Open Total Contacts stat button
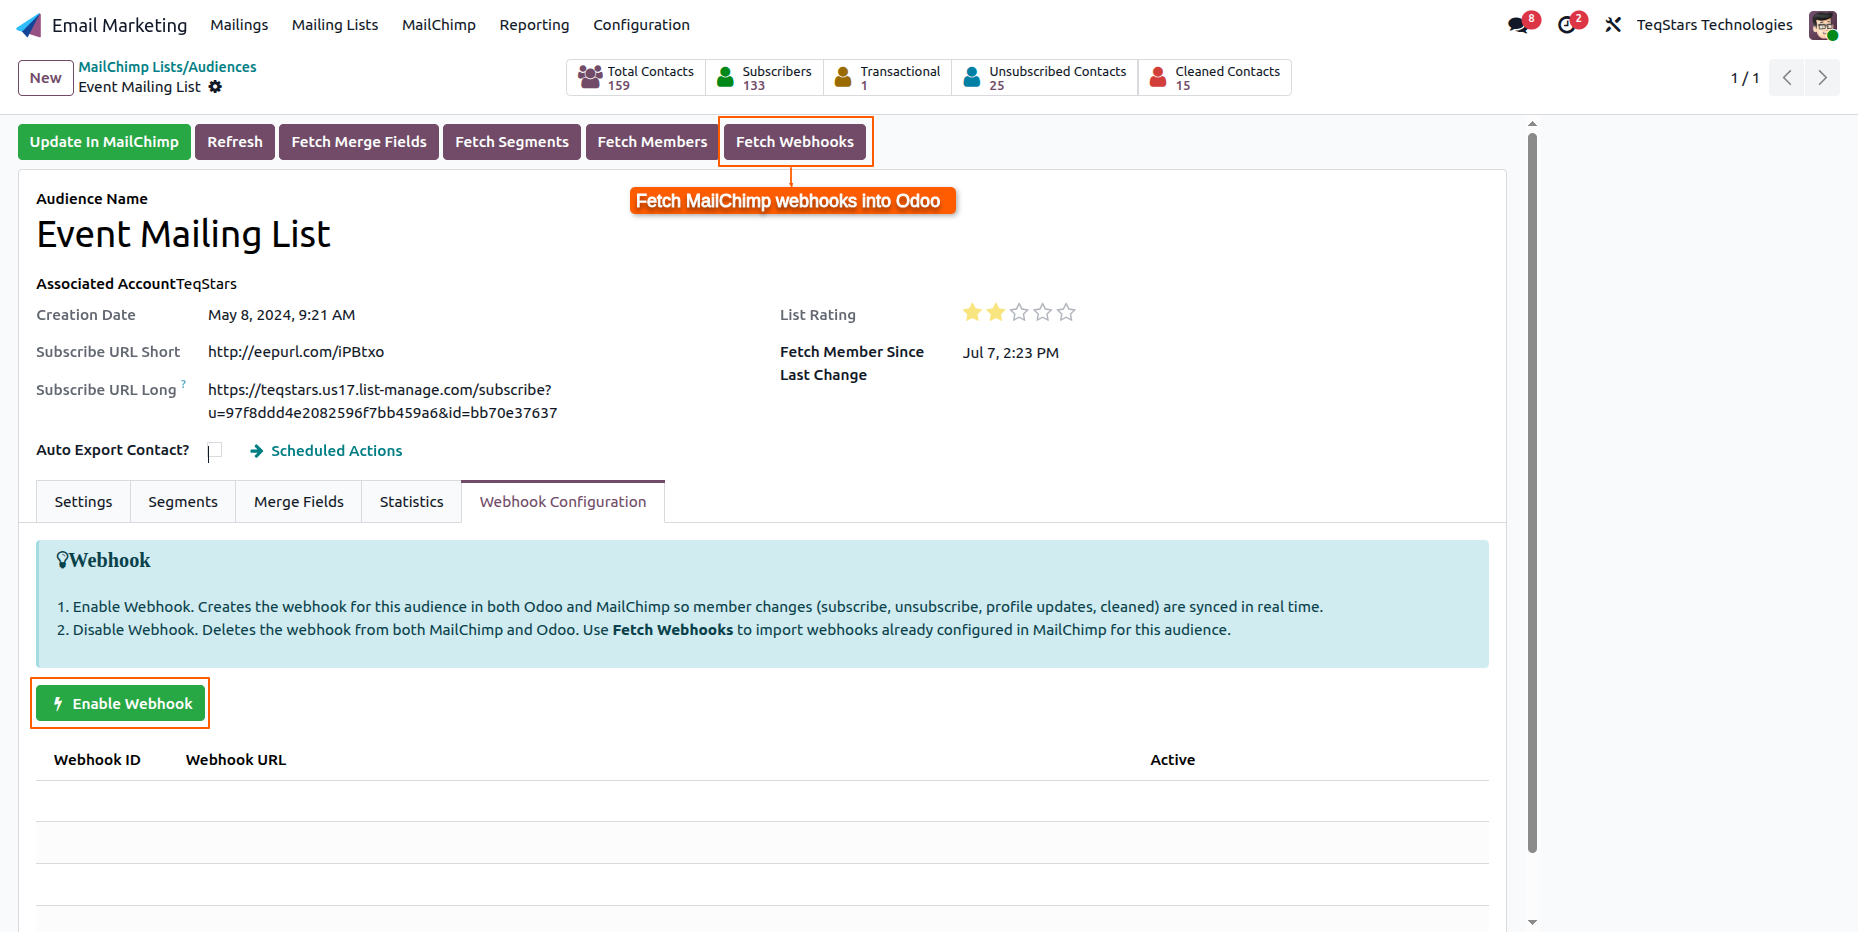 pos(636,78)
